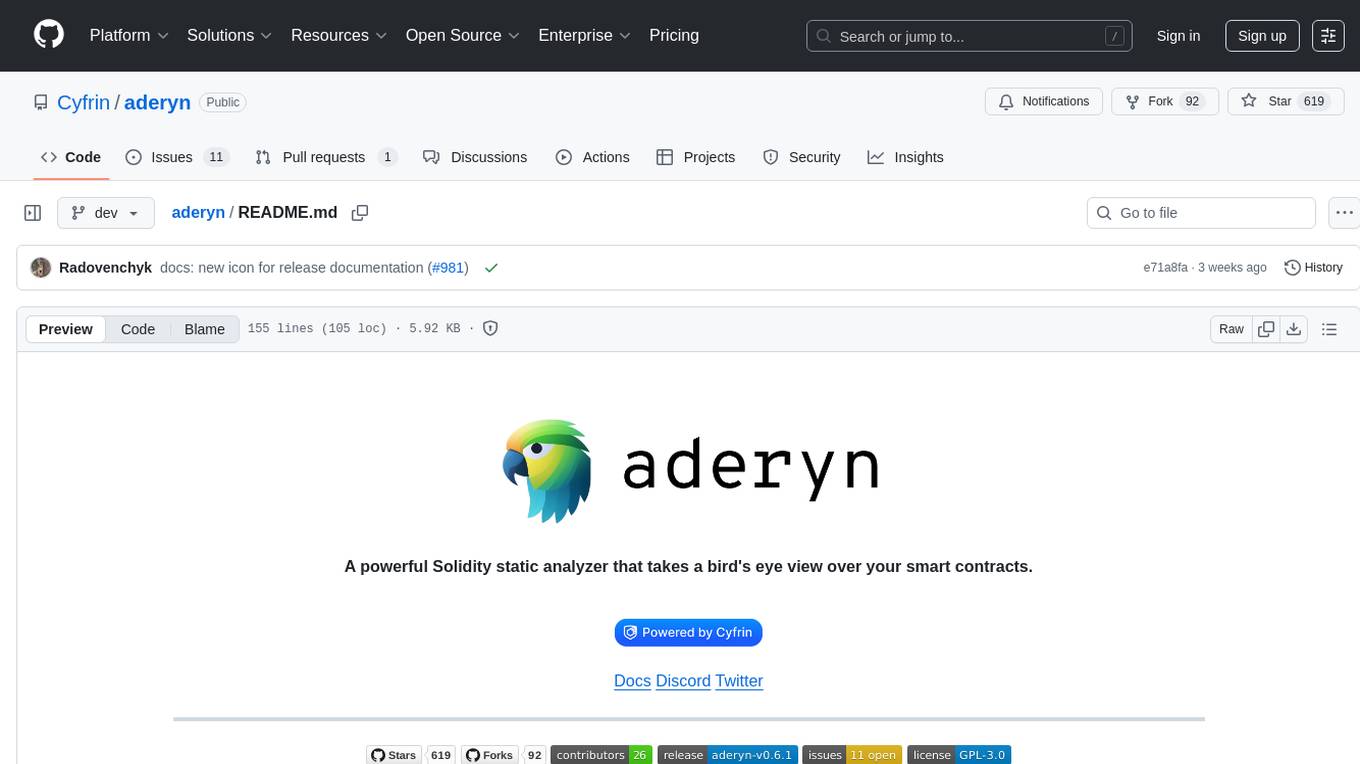The image size is (1360, 764).
Task: Open the Discord link
Action: 683,681
